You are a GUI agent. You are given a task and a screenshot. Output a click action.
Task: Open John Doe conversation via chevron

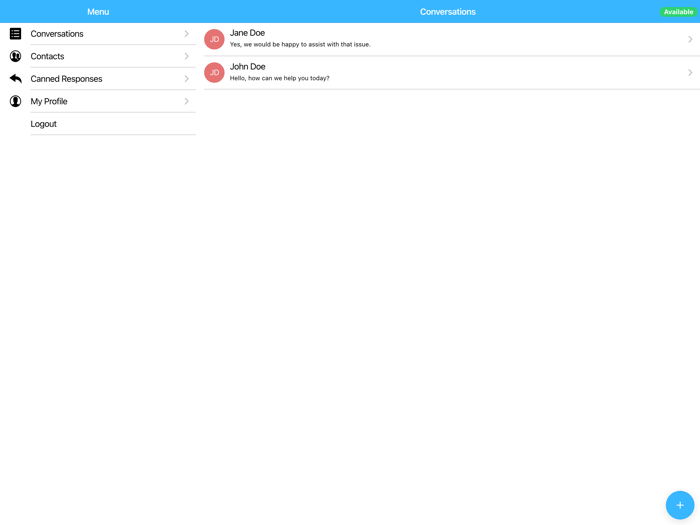coord(690,73)
